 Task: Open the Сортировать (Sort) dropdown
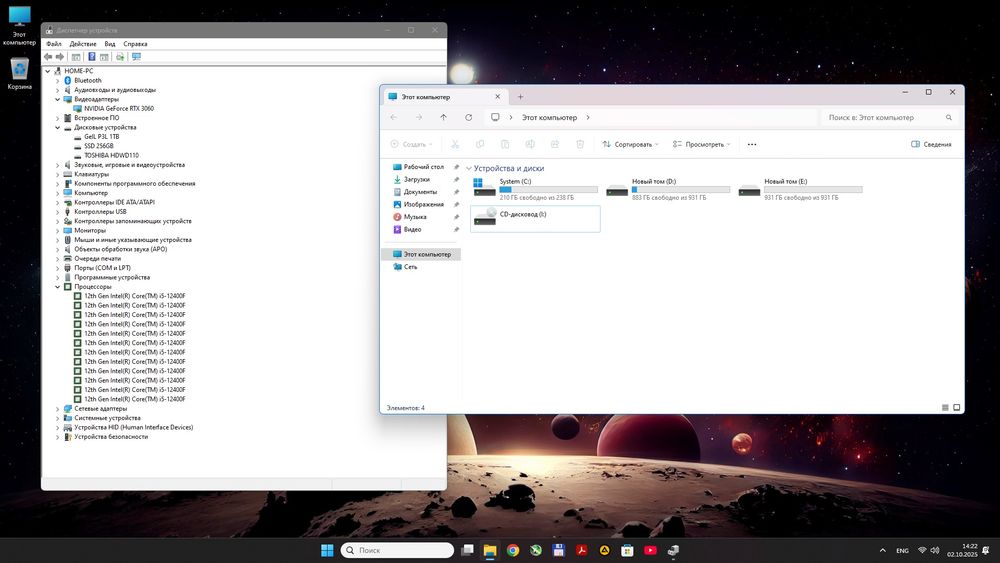point(631,144)
